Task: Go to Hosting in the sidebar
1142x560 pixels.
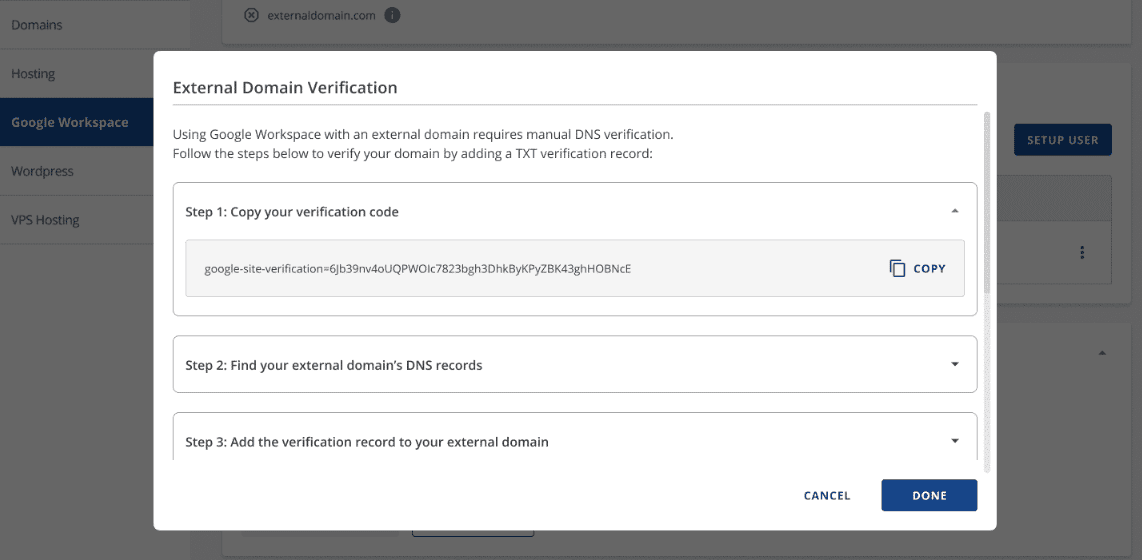Action: pos(33,74)
